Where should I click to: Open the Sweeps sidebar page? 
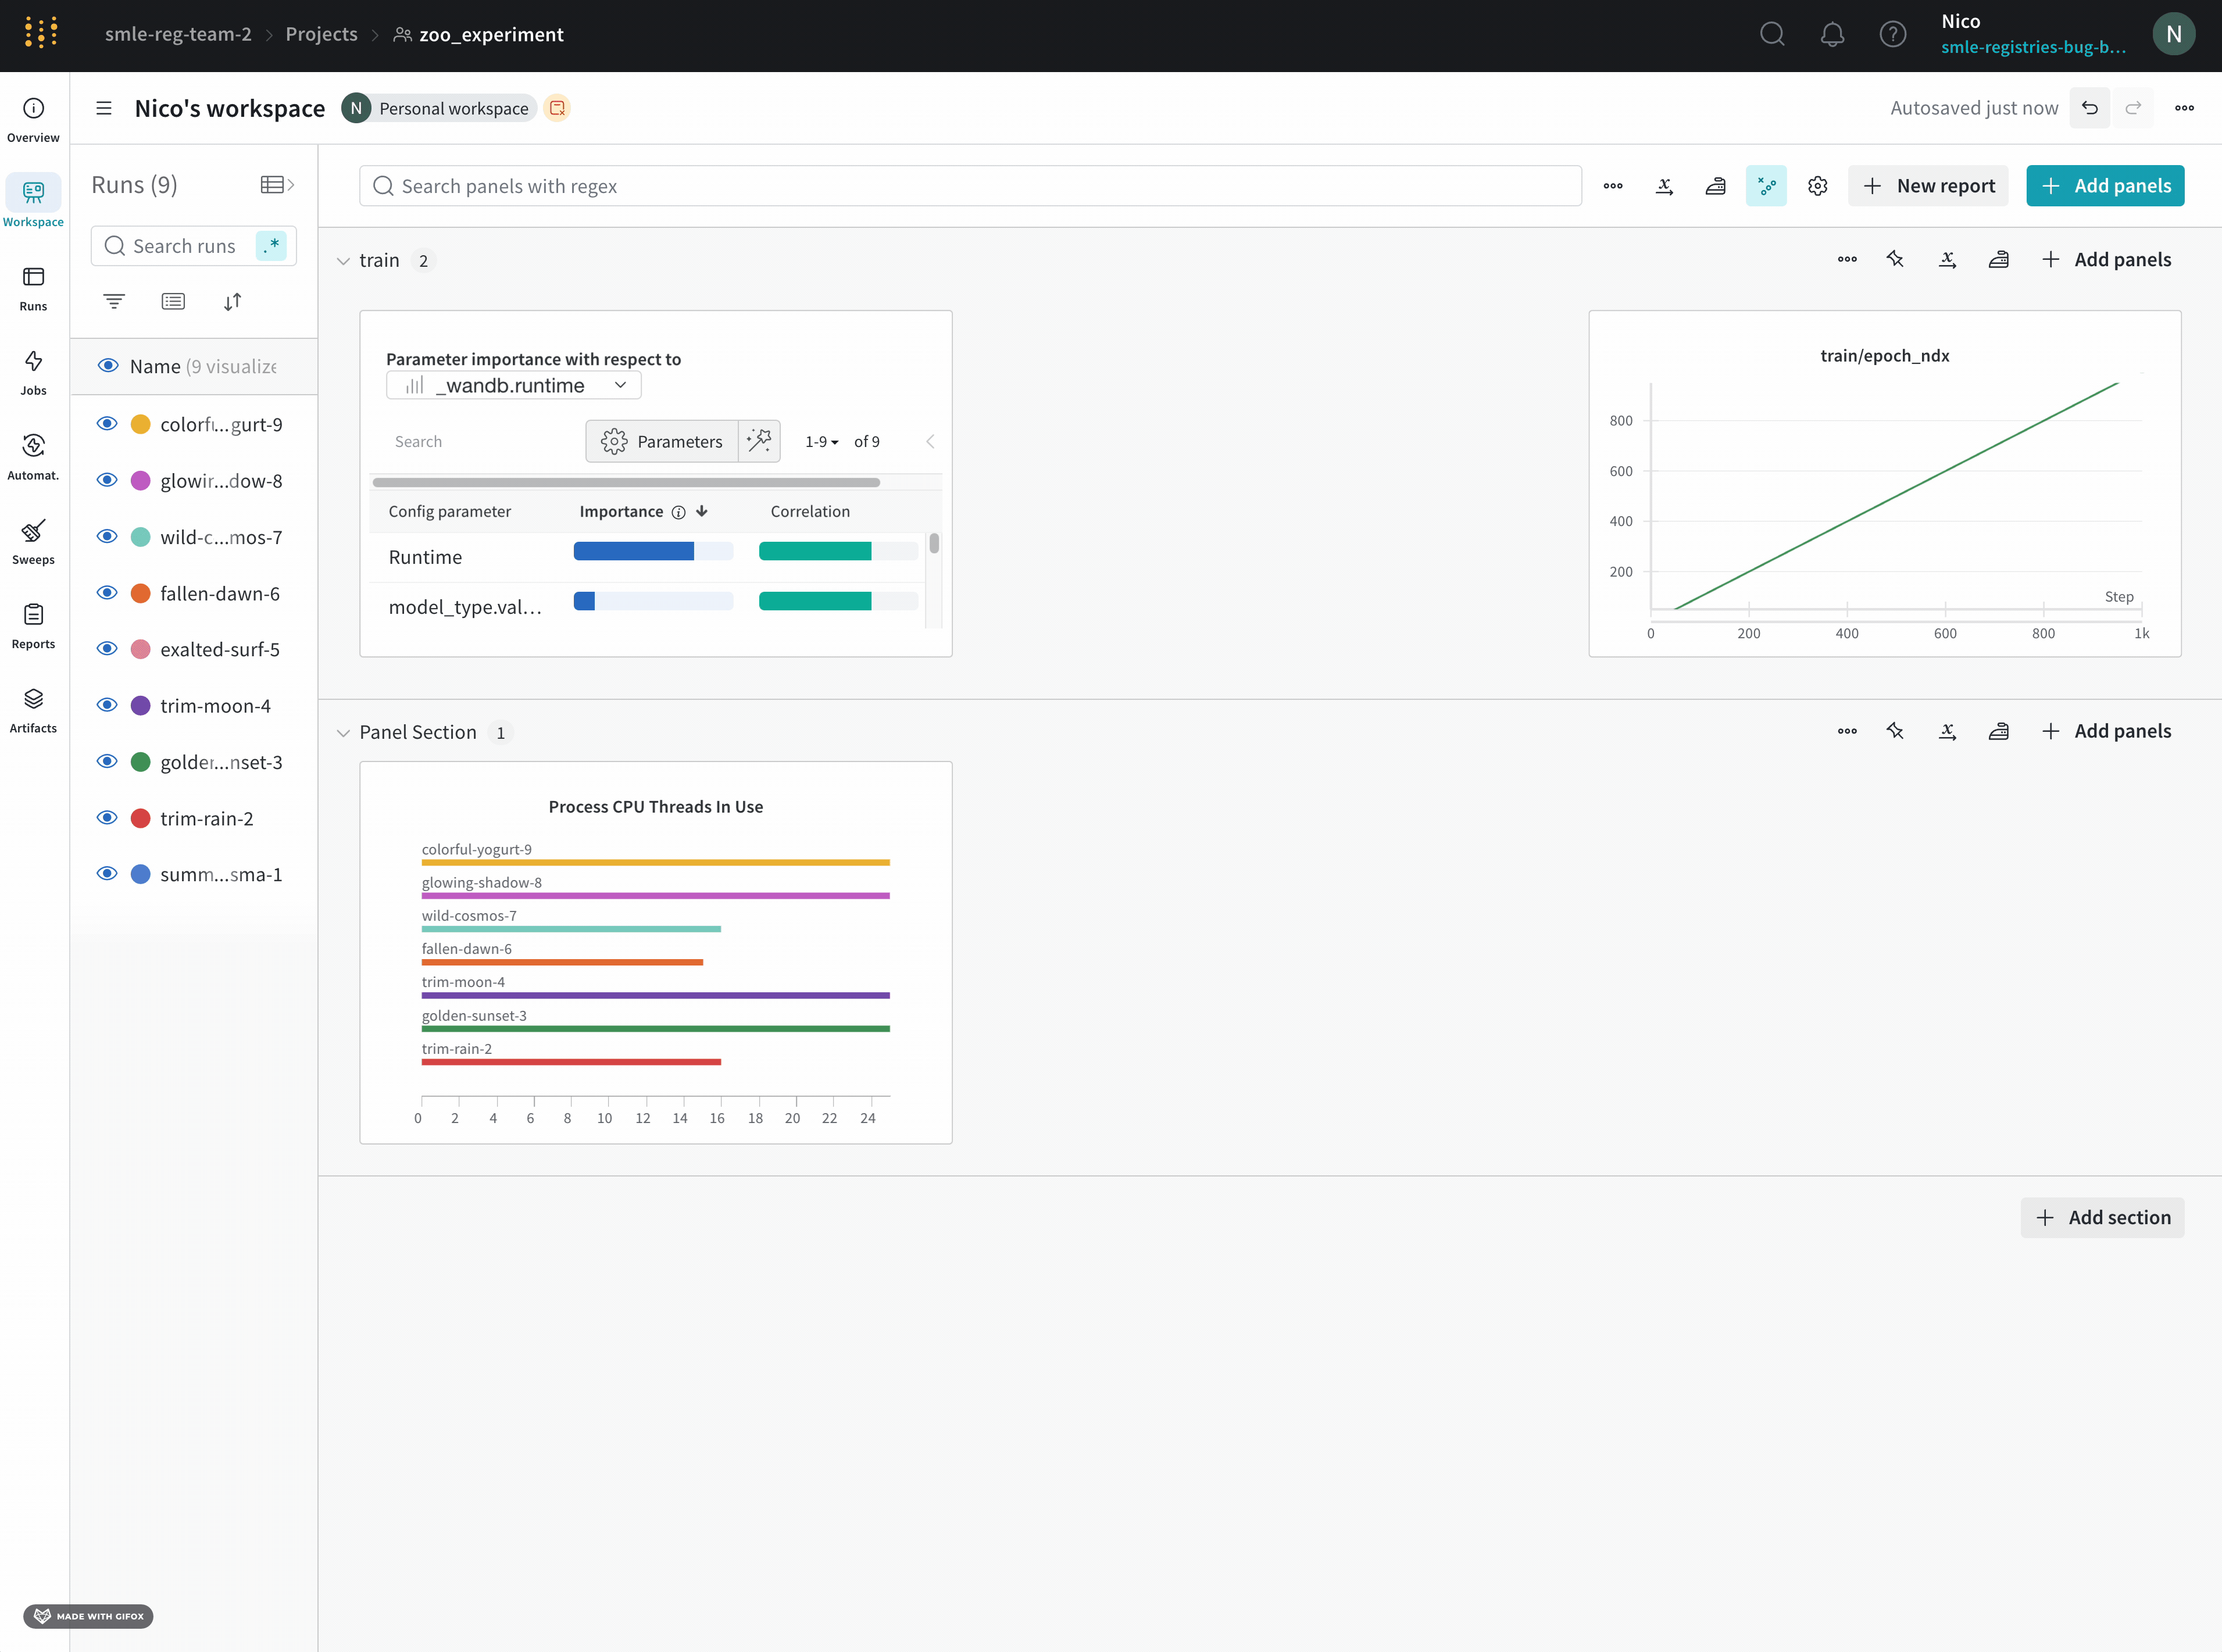pyautogui.click(x=33, y=541)
